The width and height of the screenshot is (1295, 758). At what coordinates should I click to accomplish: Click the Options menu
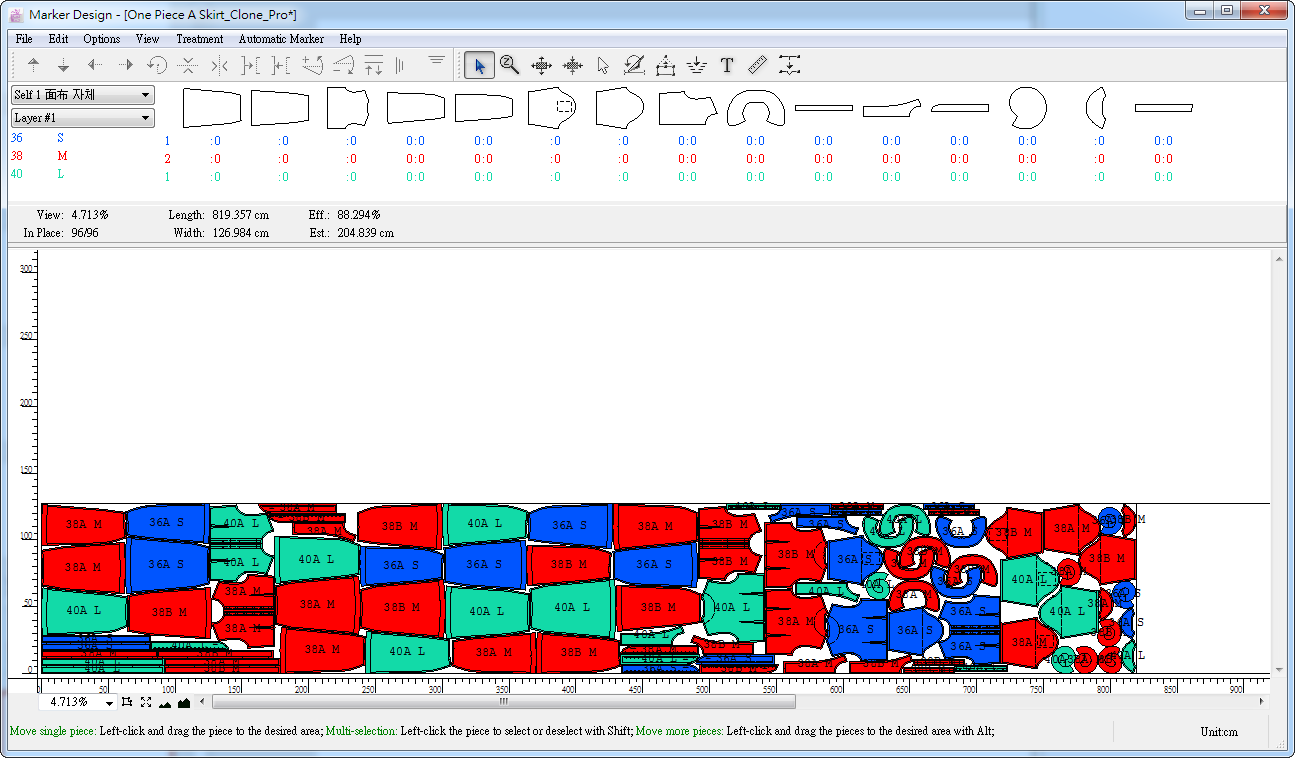point(102,39)
